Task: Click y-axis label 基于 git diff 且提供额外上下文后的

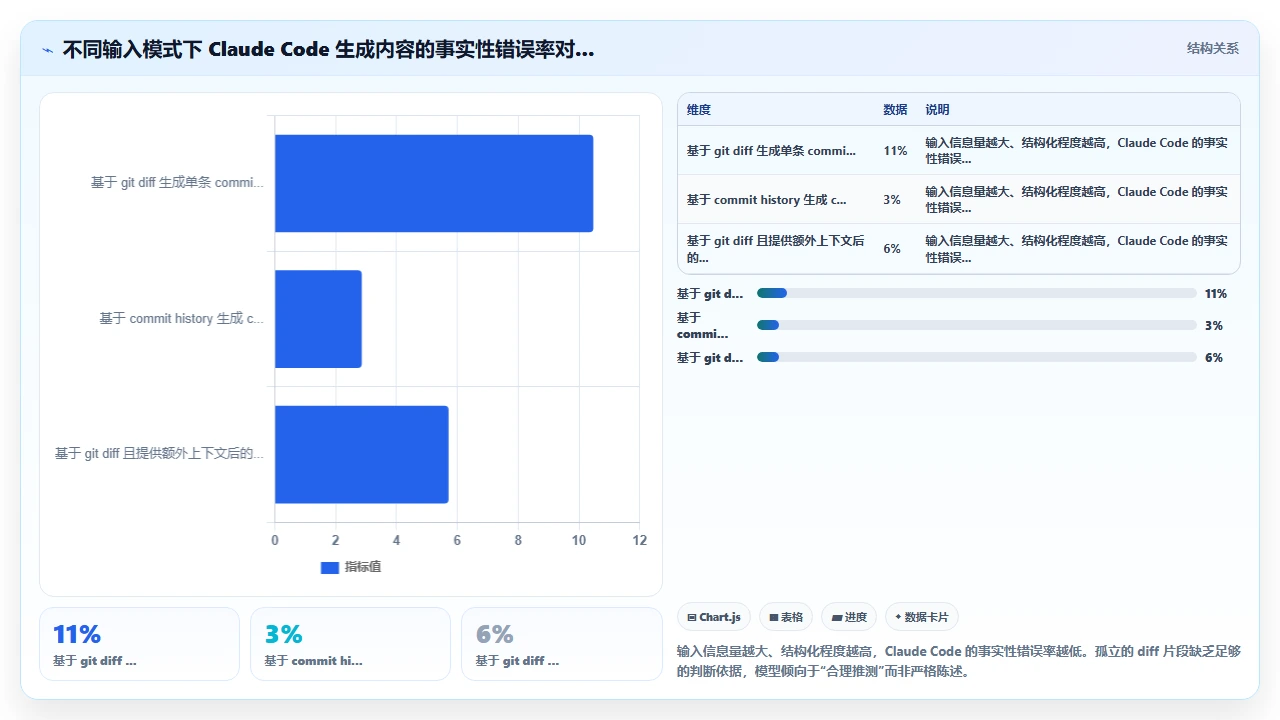Action: pos(160,454)
